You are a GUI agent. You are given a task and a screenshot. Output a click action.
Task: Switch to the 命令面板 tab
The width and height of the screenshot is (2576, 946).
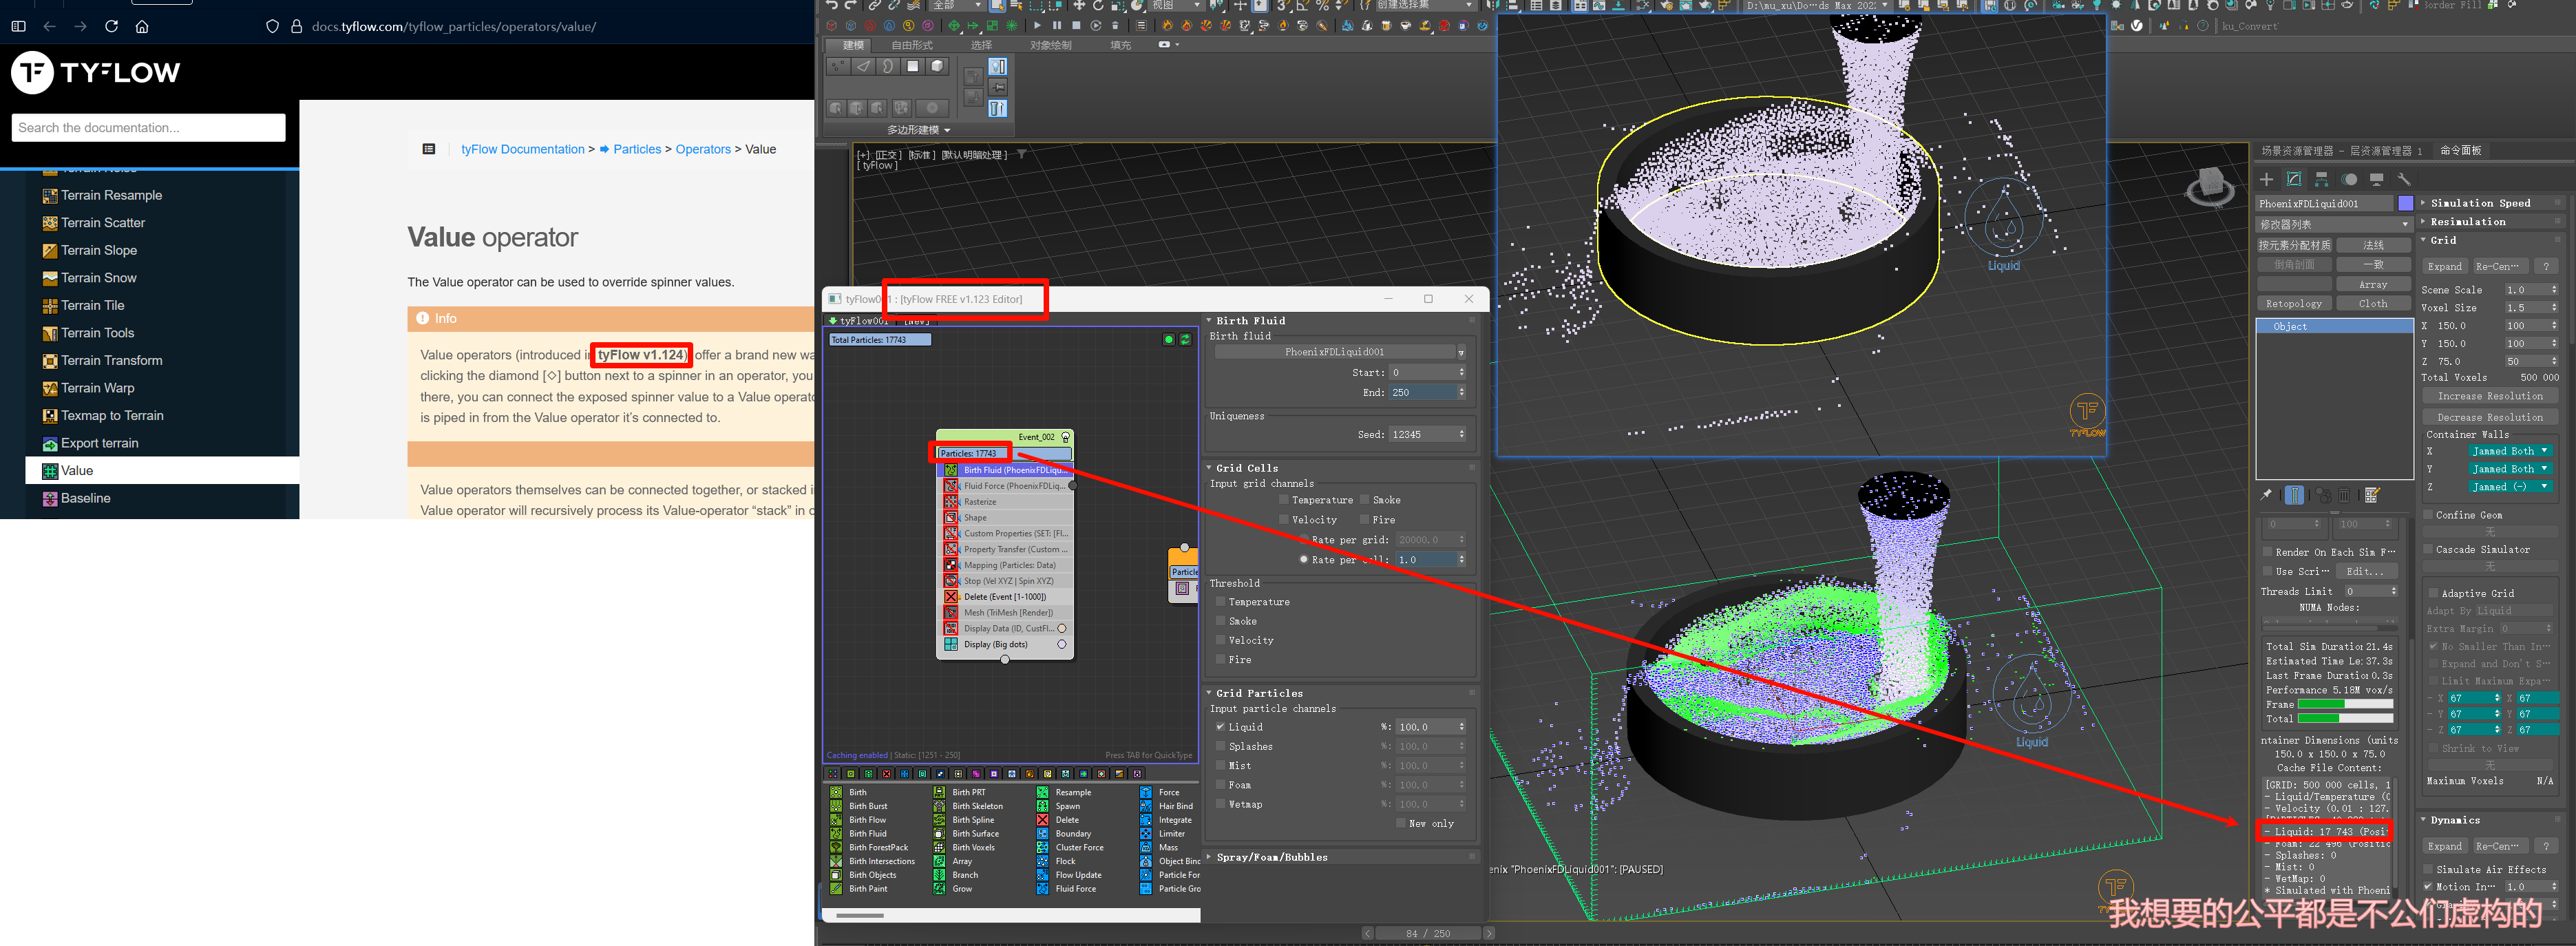click(2460, 151)
